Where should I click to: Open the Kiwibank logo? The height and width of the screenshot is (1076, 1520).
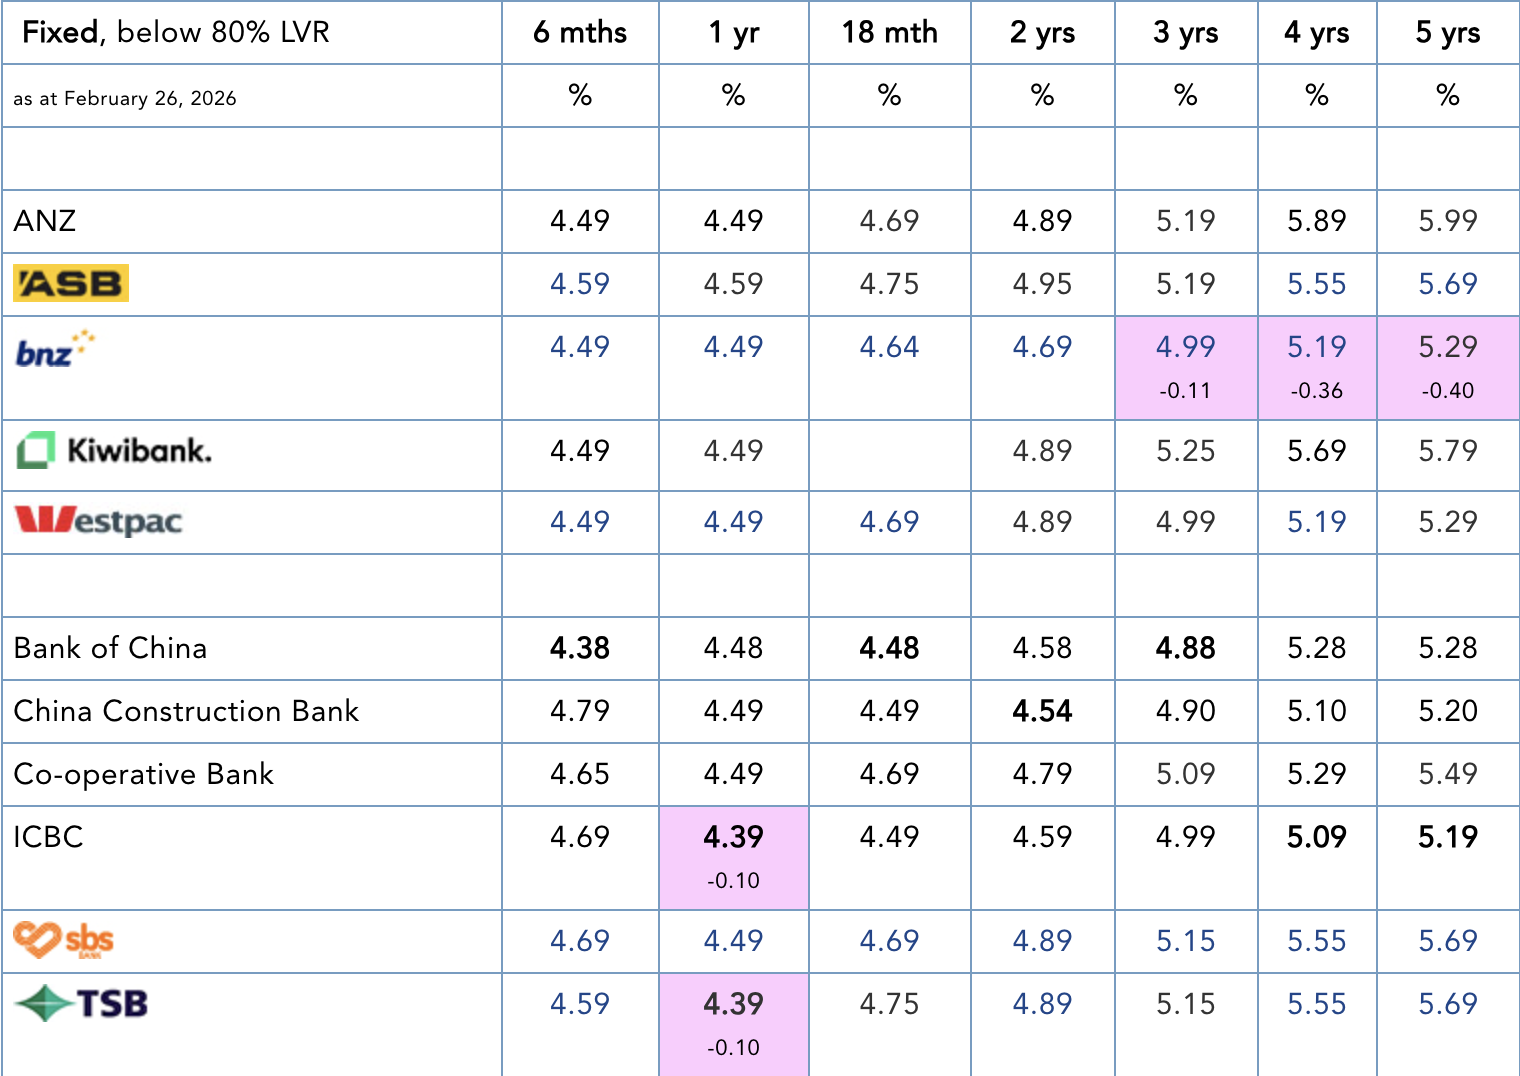[114, 451]
